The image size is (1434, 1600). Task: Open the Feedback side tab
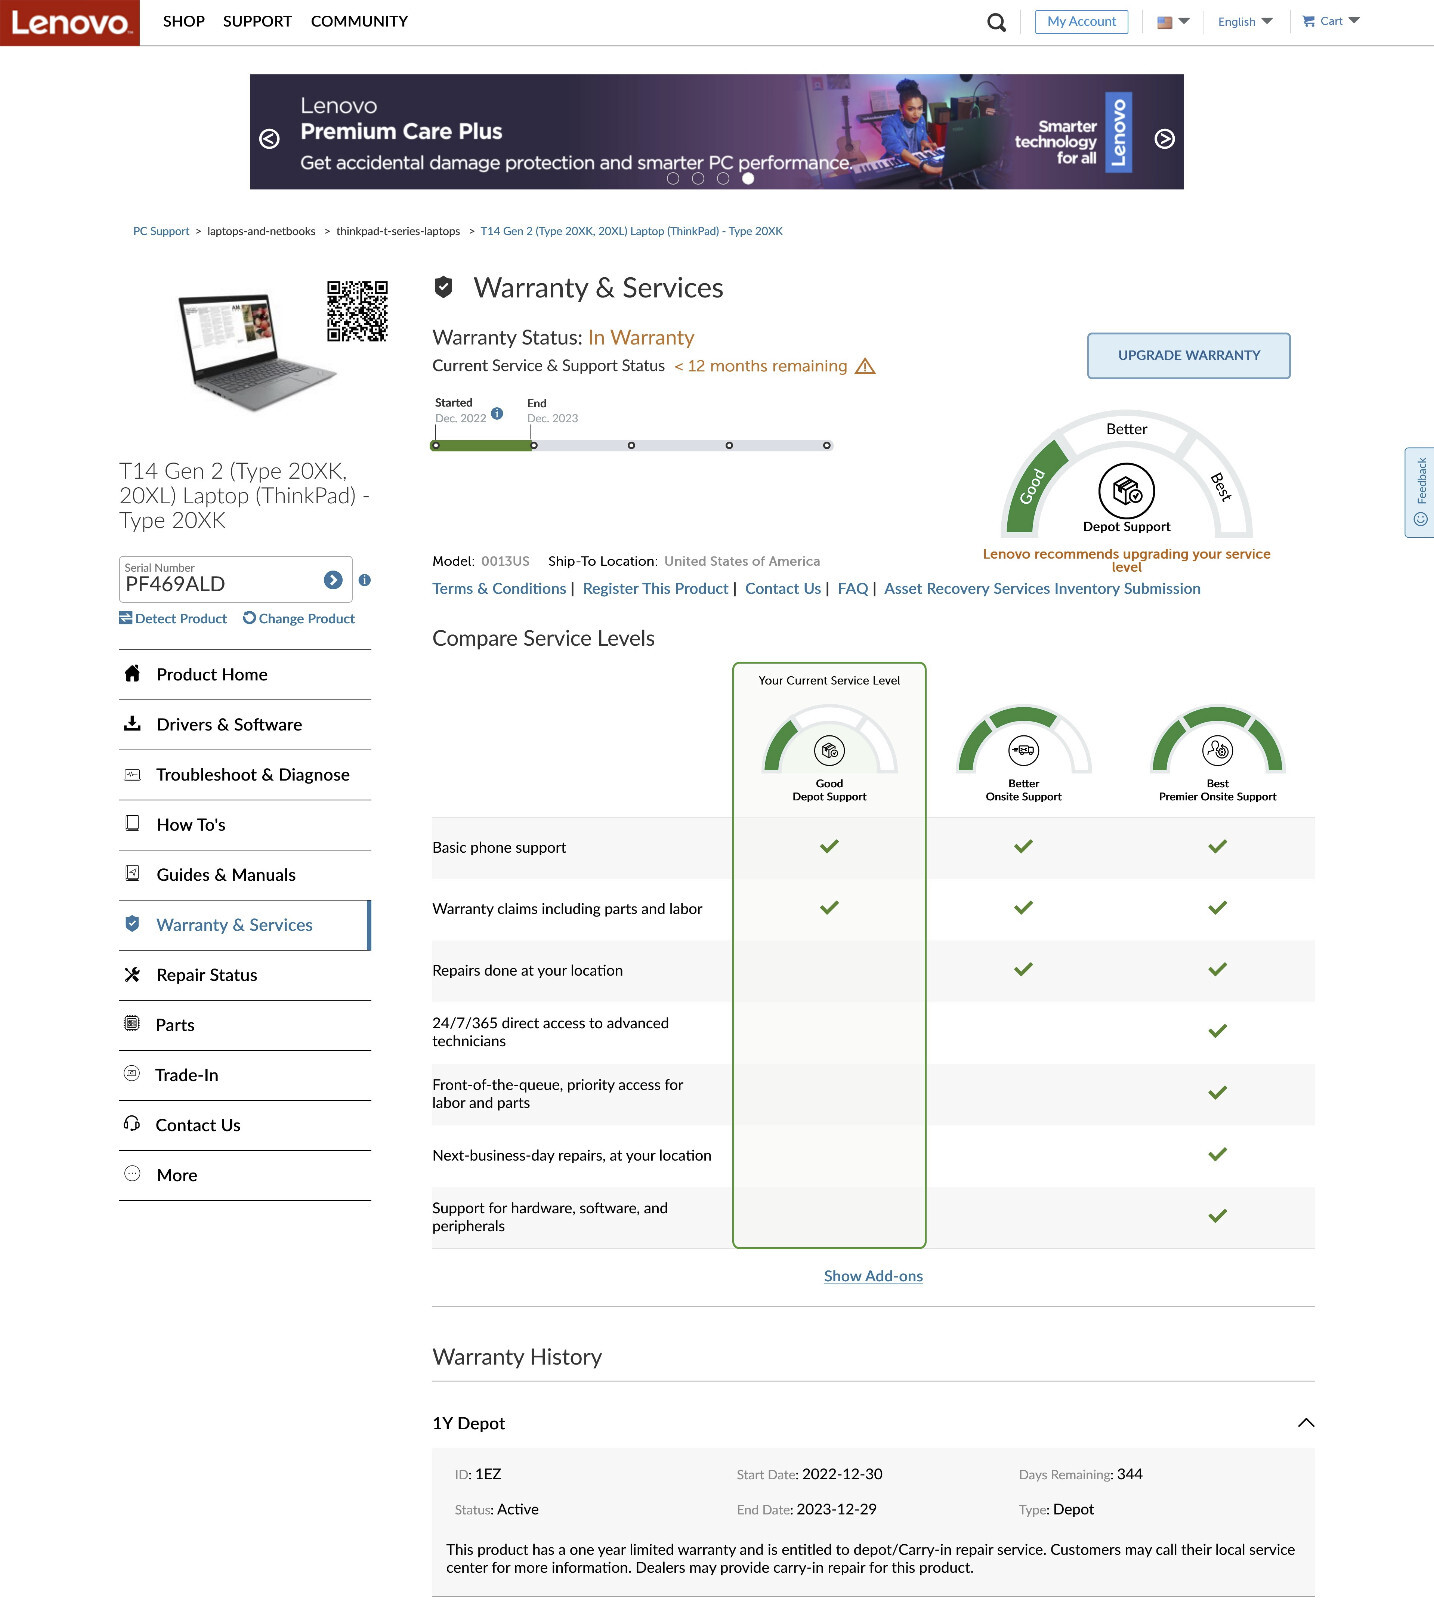1420,492
